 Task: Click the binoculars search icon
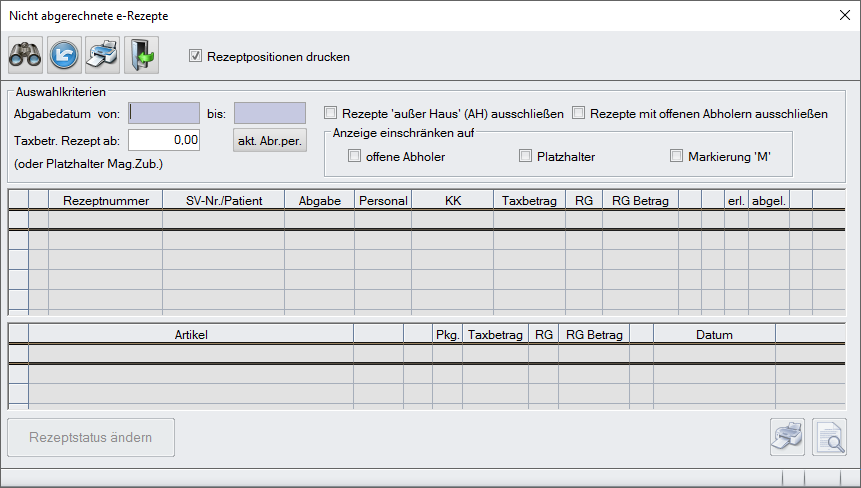25,55
